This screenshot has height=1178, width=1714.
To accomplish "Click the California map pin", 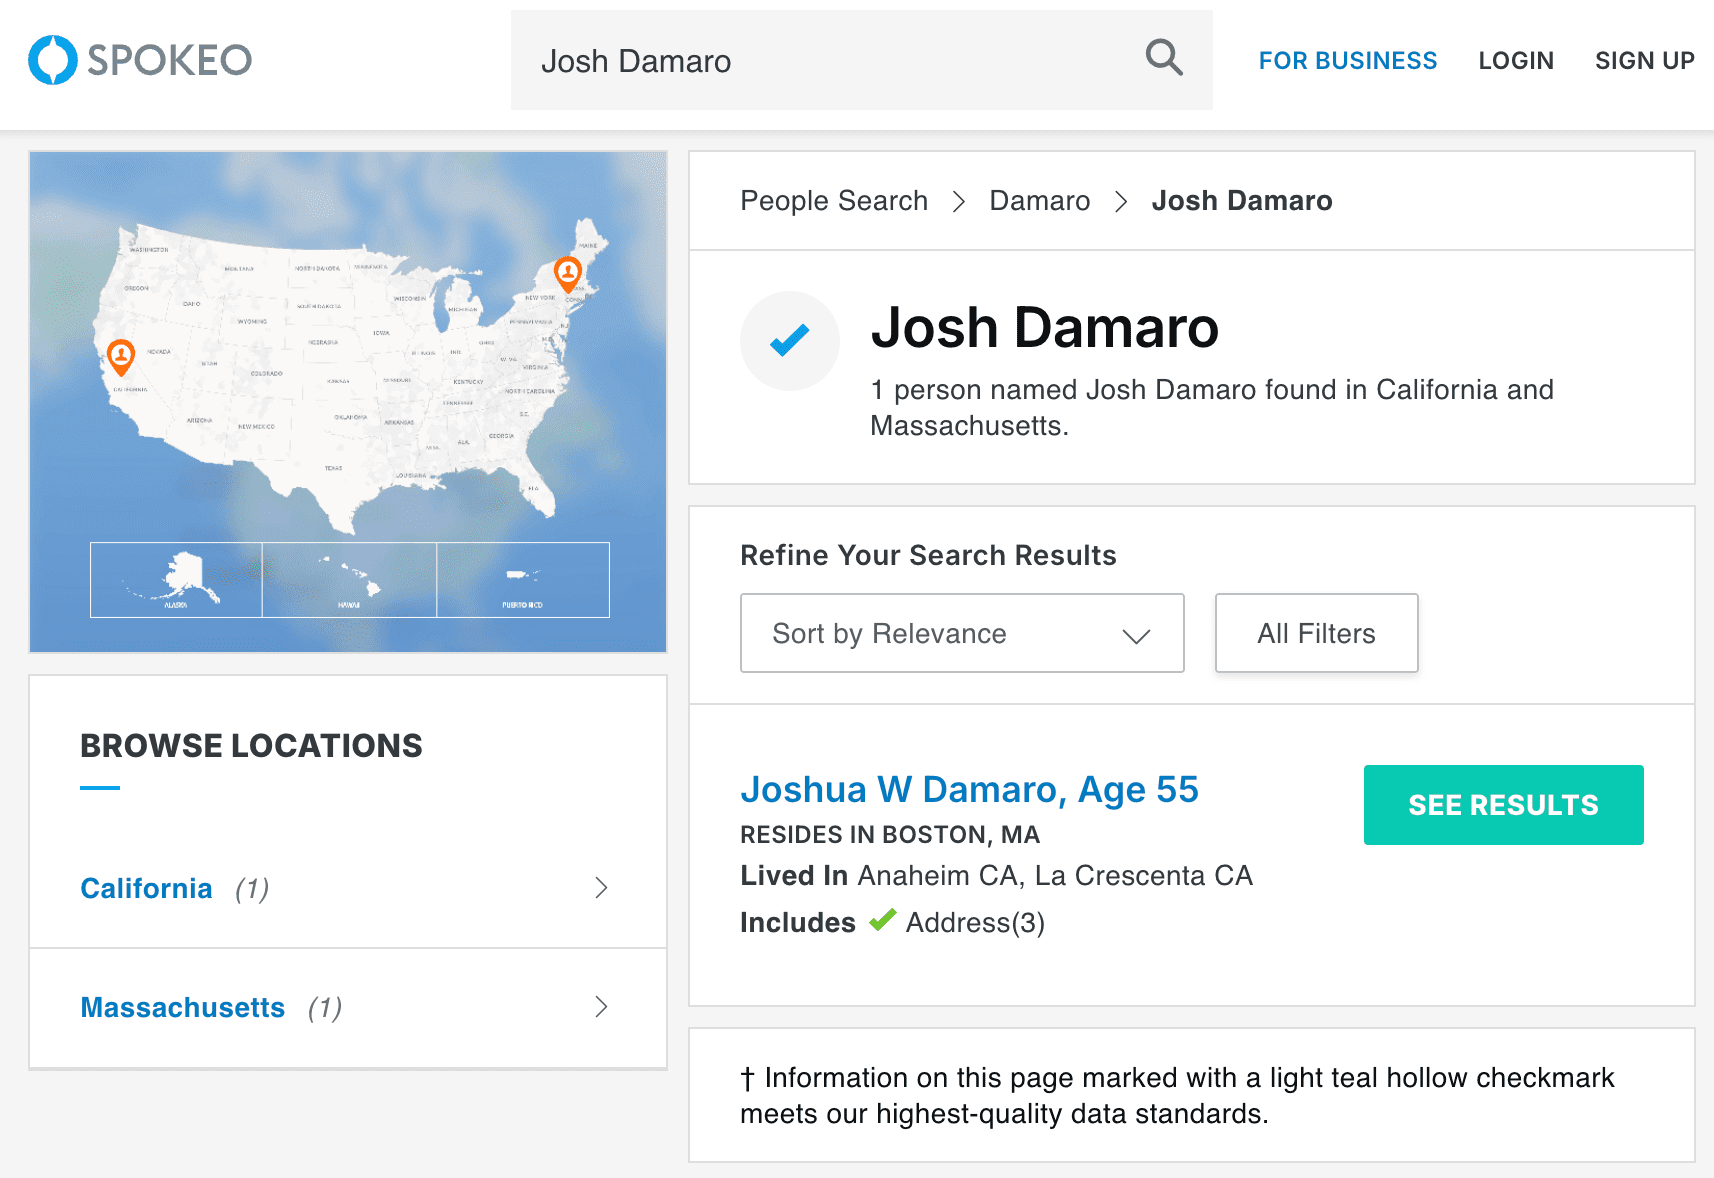I will coord(121,357).
